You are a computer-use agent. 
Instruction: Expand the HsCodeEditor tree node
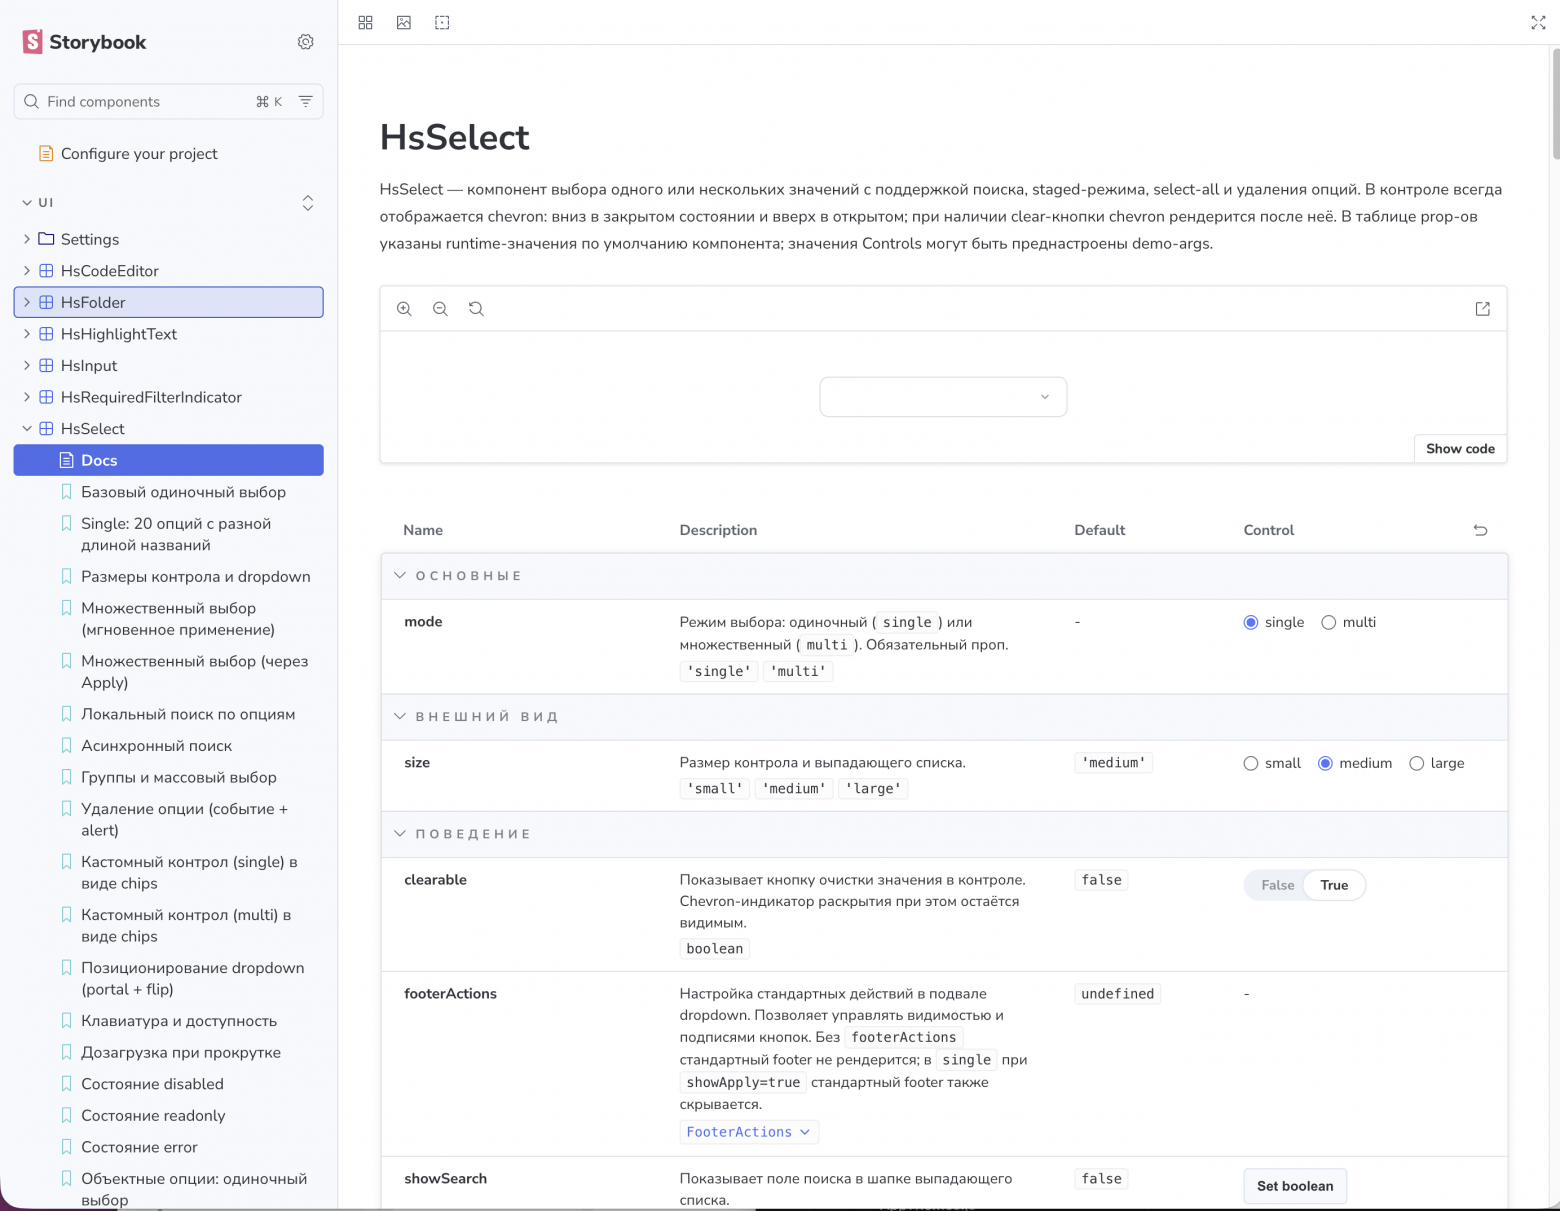pos(27,271)
